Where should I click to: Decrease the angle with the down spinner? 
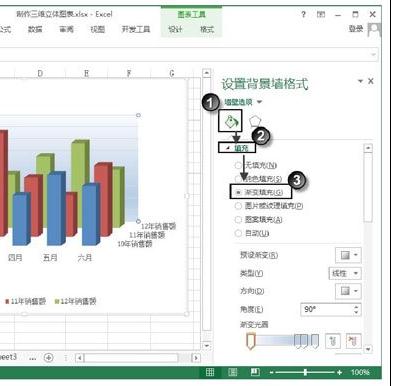click(357, 313)
